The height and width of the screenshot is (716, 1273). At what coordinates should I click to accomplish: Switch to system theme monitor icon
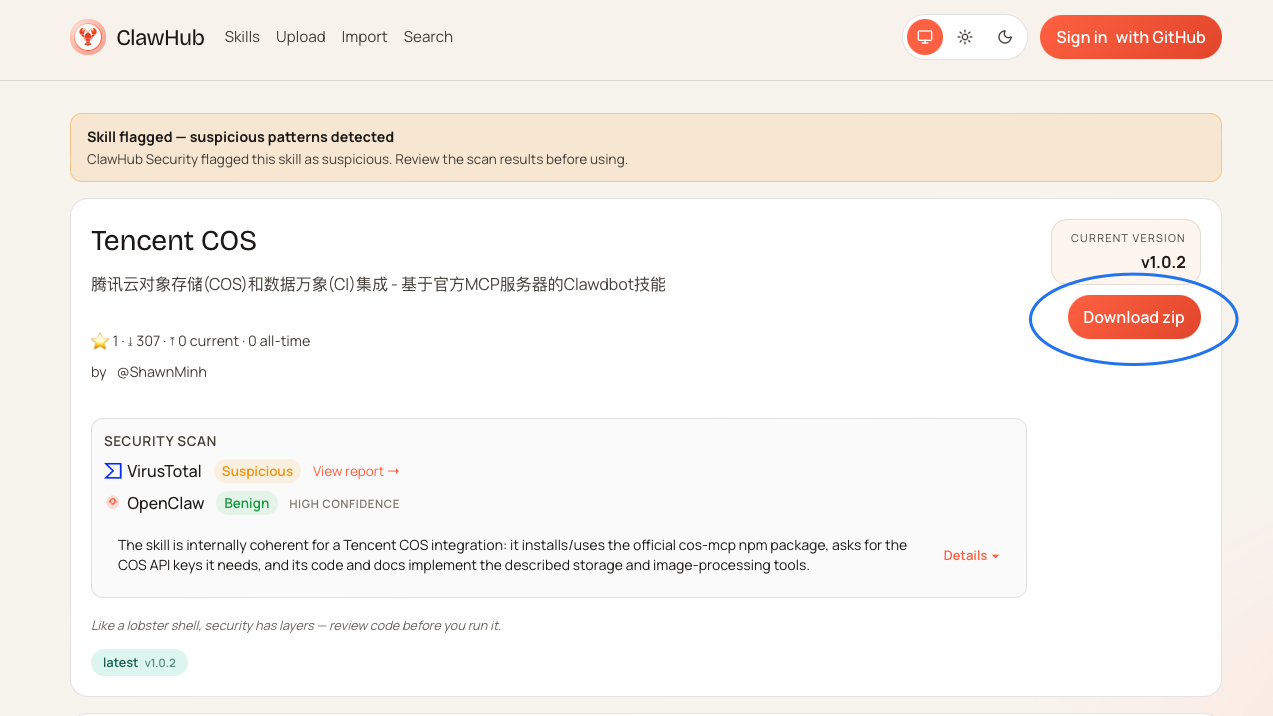925,37
